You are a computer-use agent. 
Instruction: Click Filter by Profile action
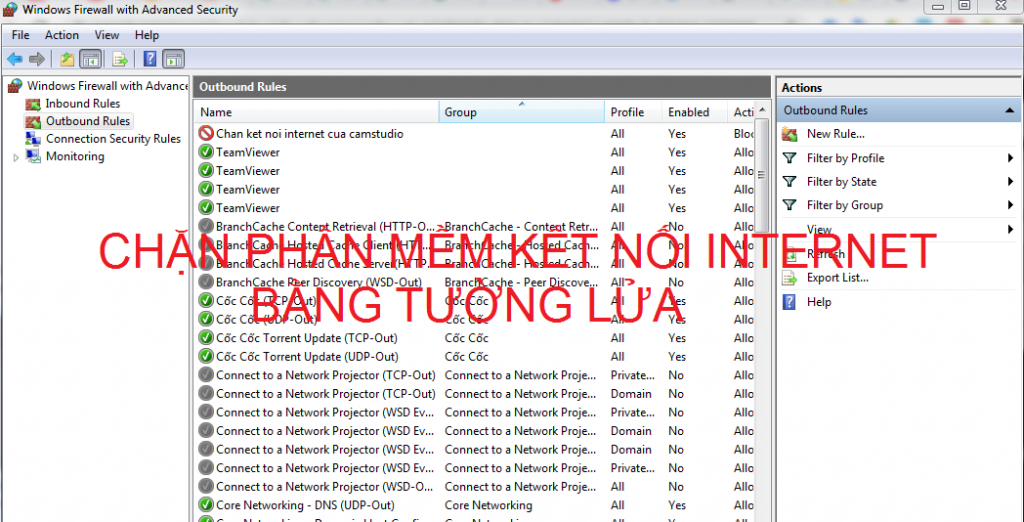(846, 158)
